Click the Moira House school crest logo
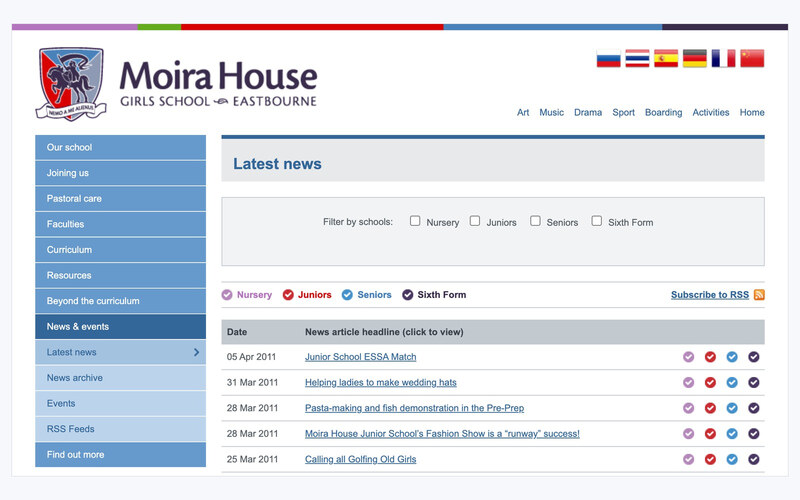Image resolution: width=800 pixels, height=500 pixels. [71, 84]
